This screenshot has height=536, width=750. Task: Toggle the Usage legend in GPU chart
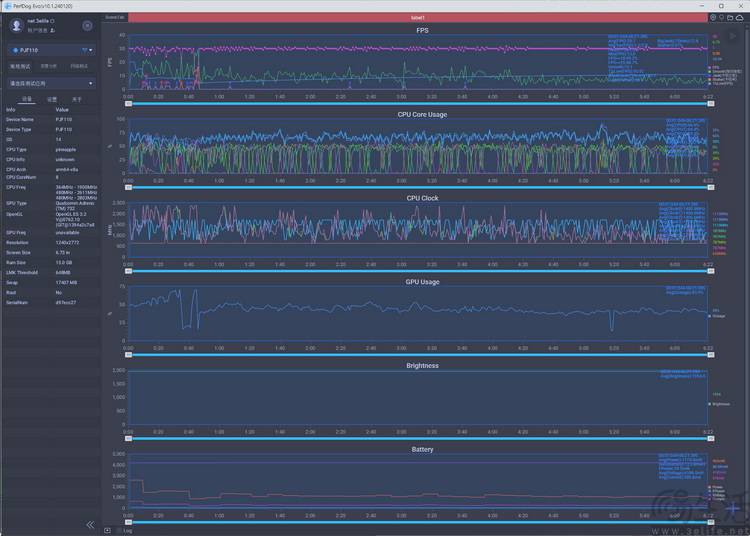pos(717,316)
